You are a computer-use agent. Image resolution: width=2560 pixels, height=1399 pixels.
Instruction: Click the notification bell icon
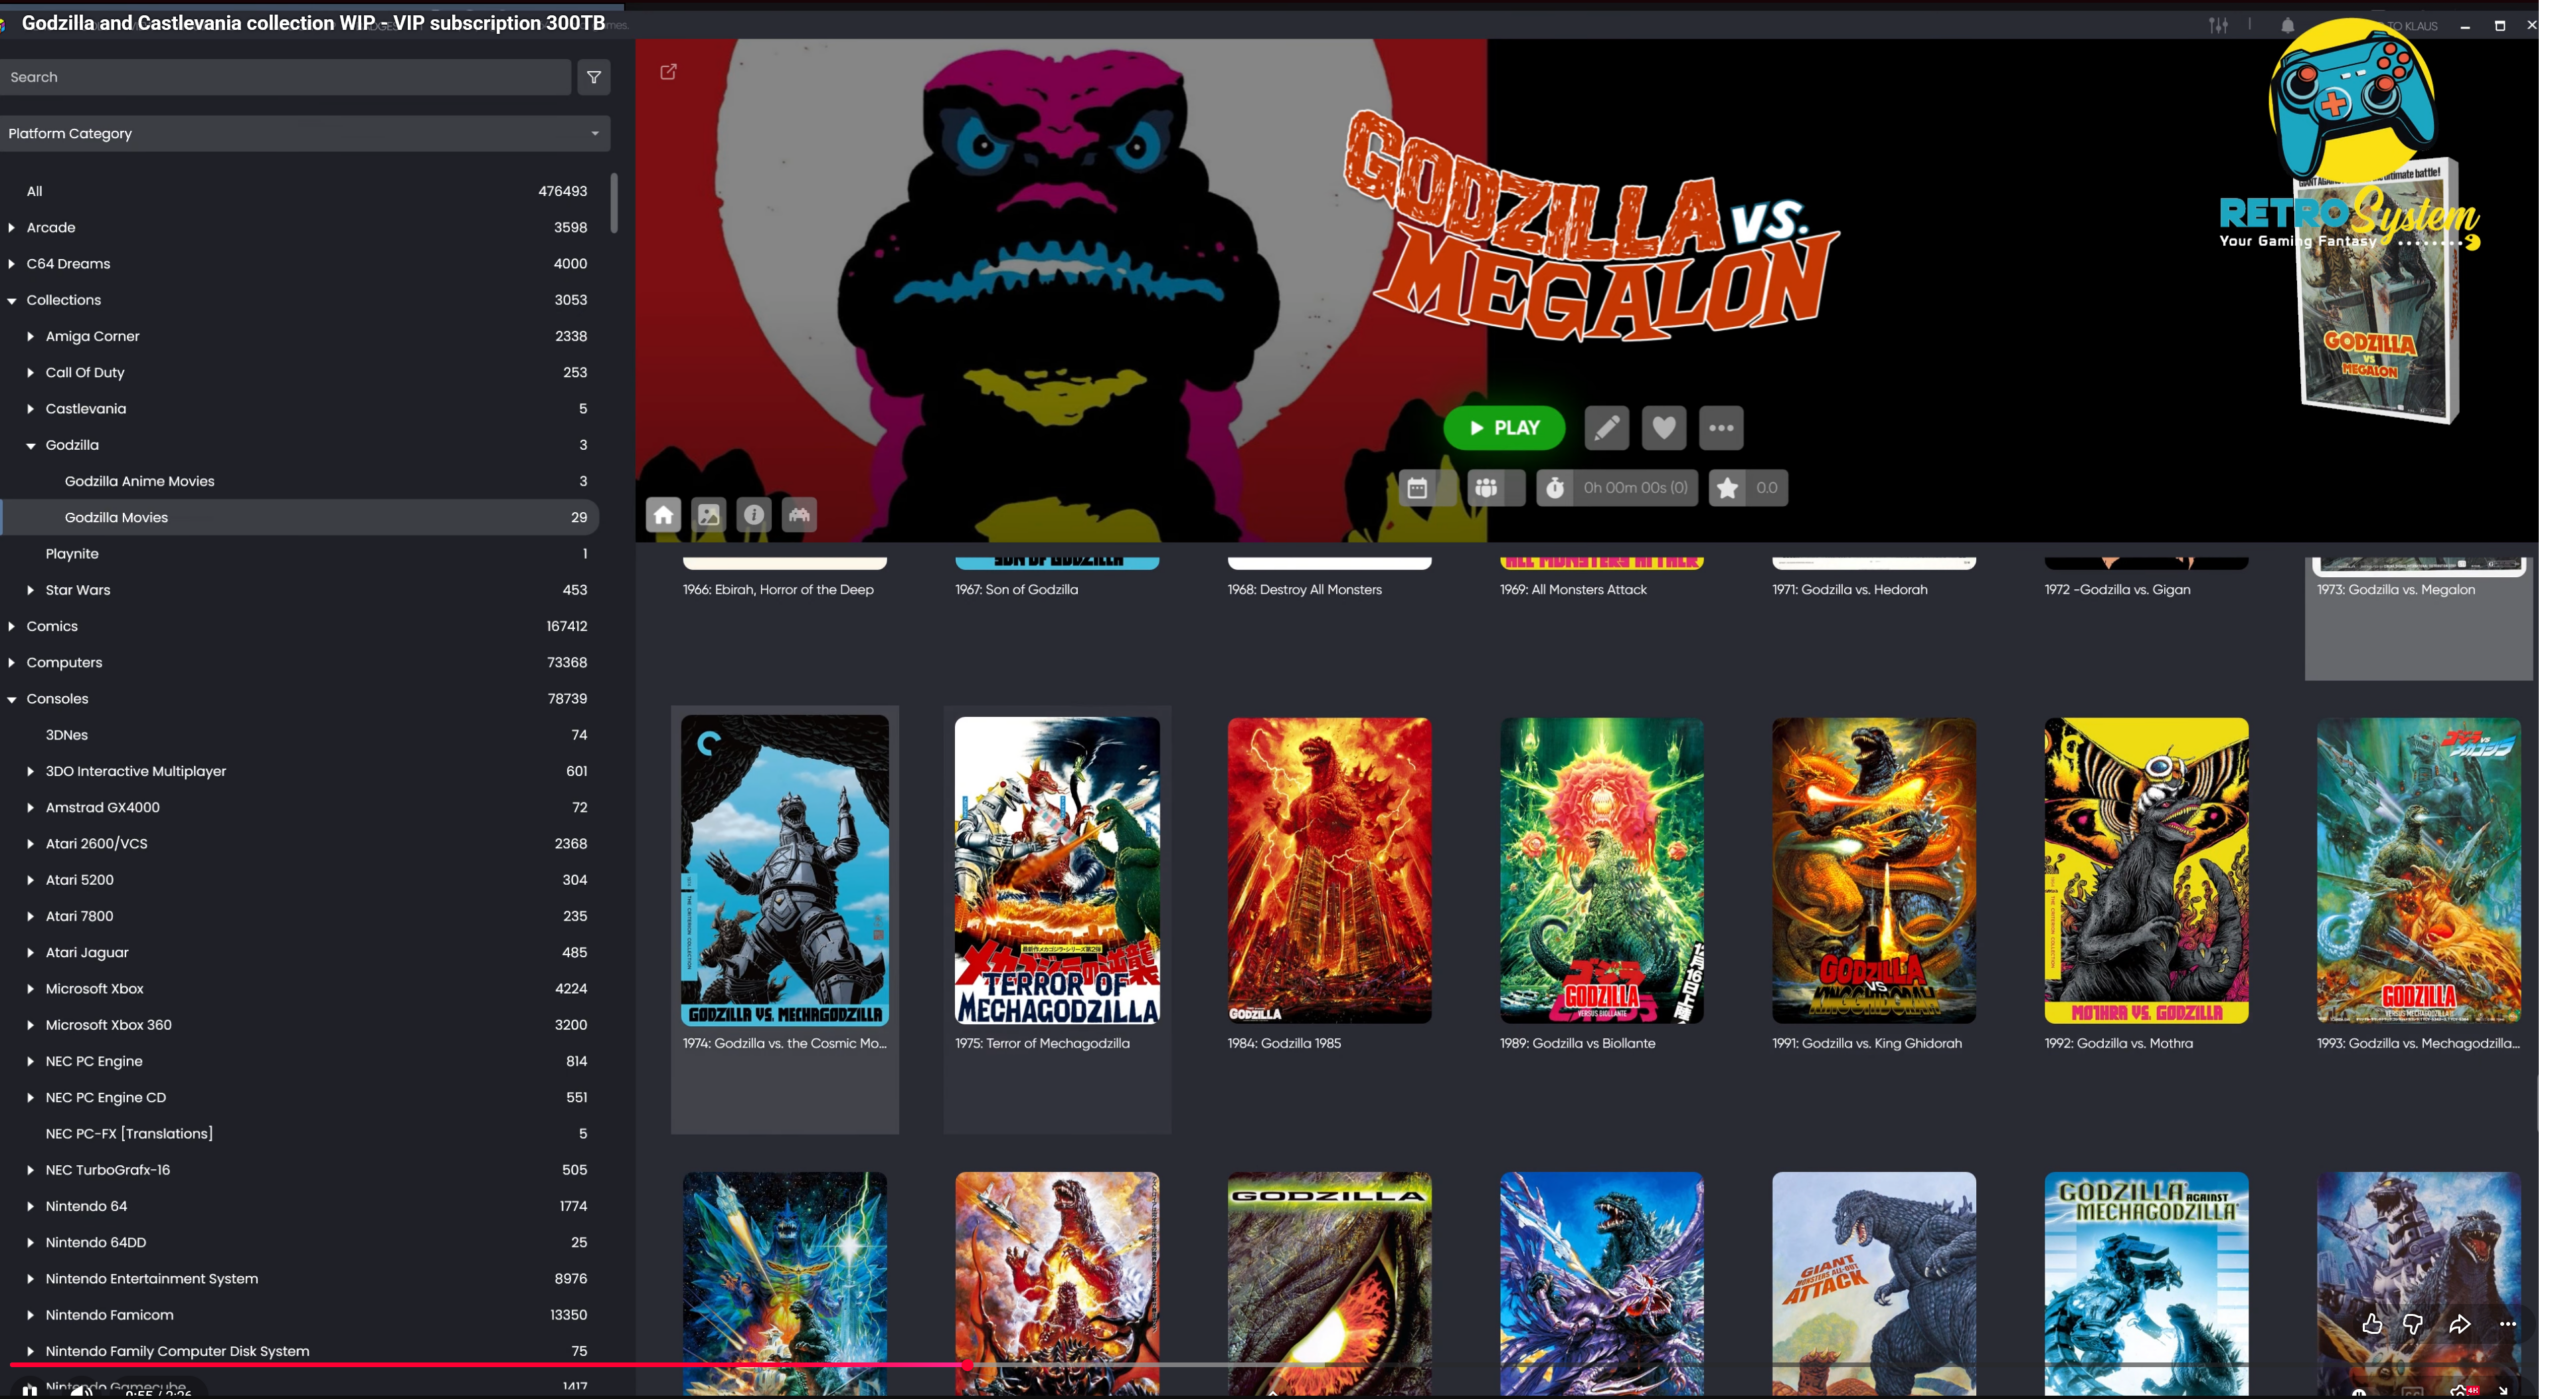(x=2287, y=26)
